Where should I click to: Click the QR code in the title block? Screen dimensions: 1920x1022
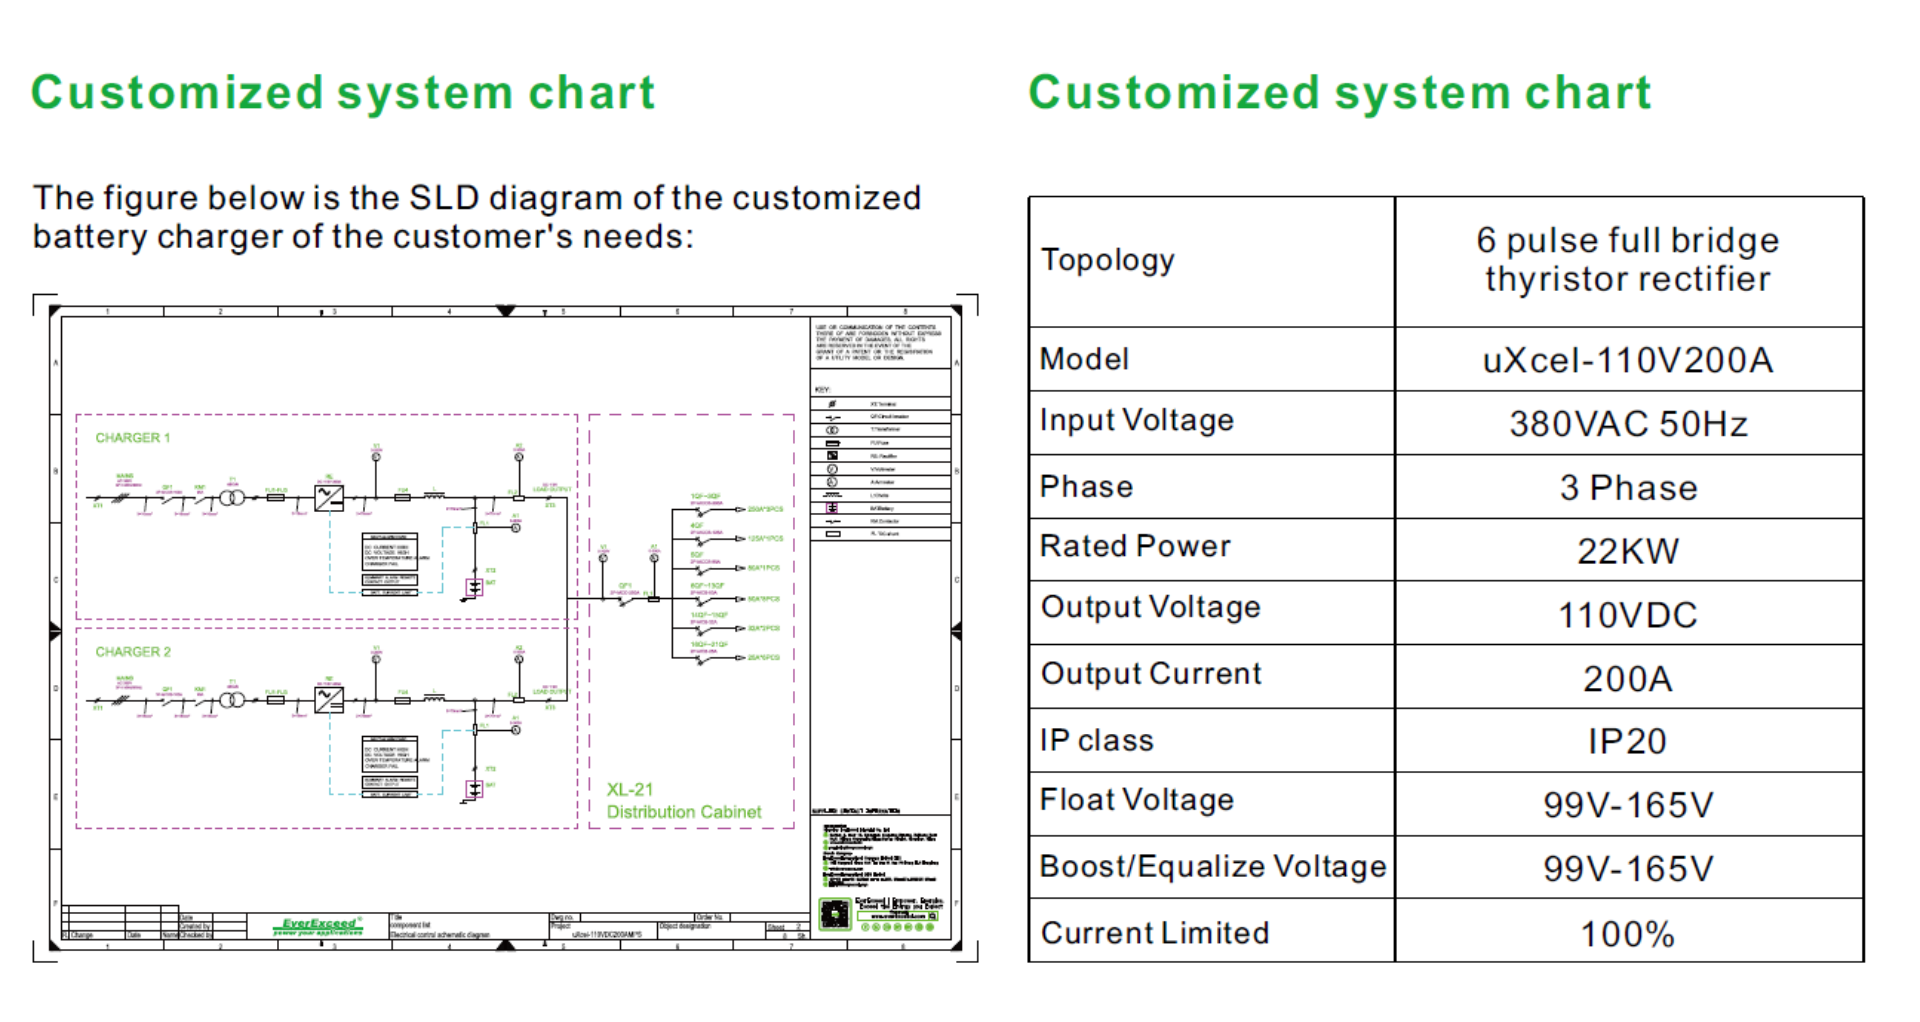pyautogui.click(x=834, y=914)
